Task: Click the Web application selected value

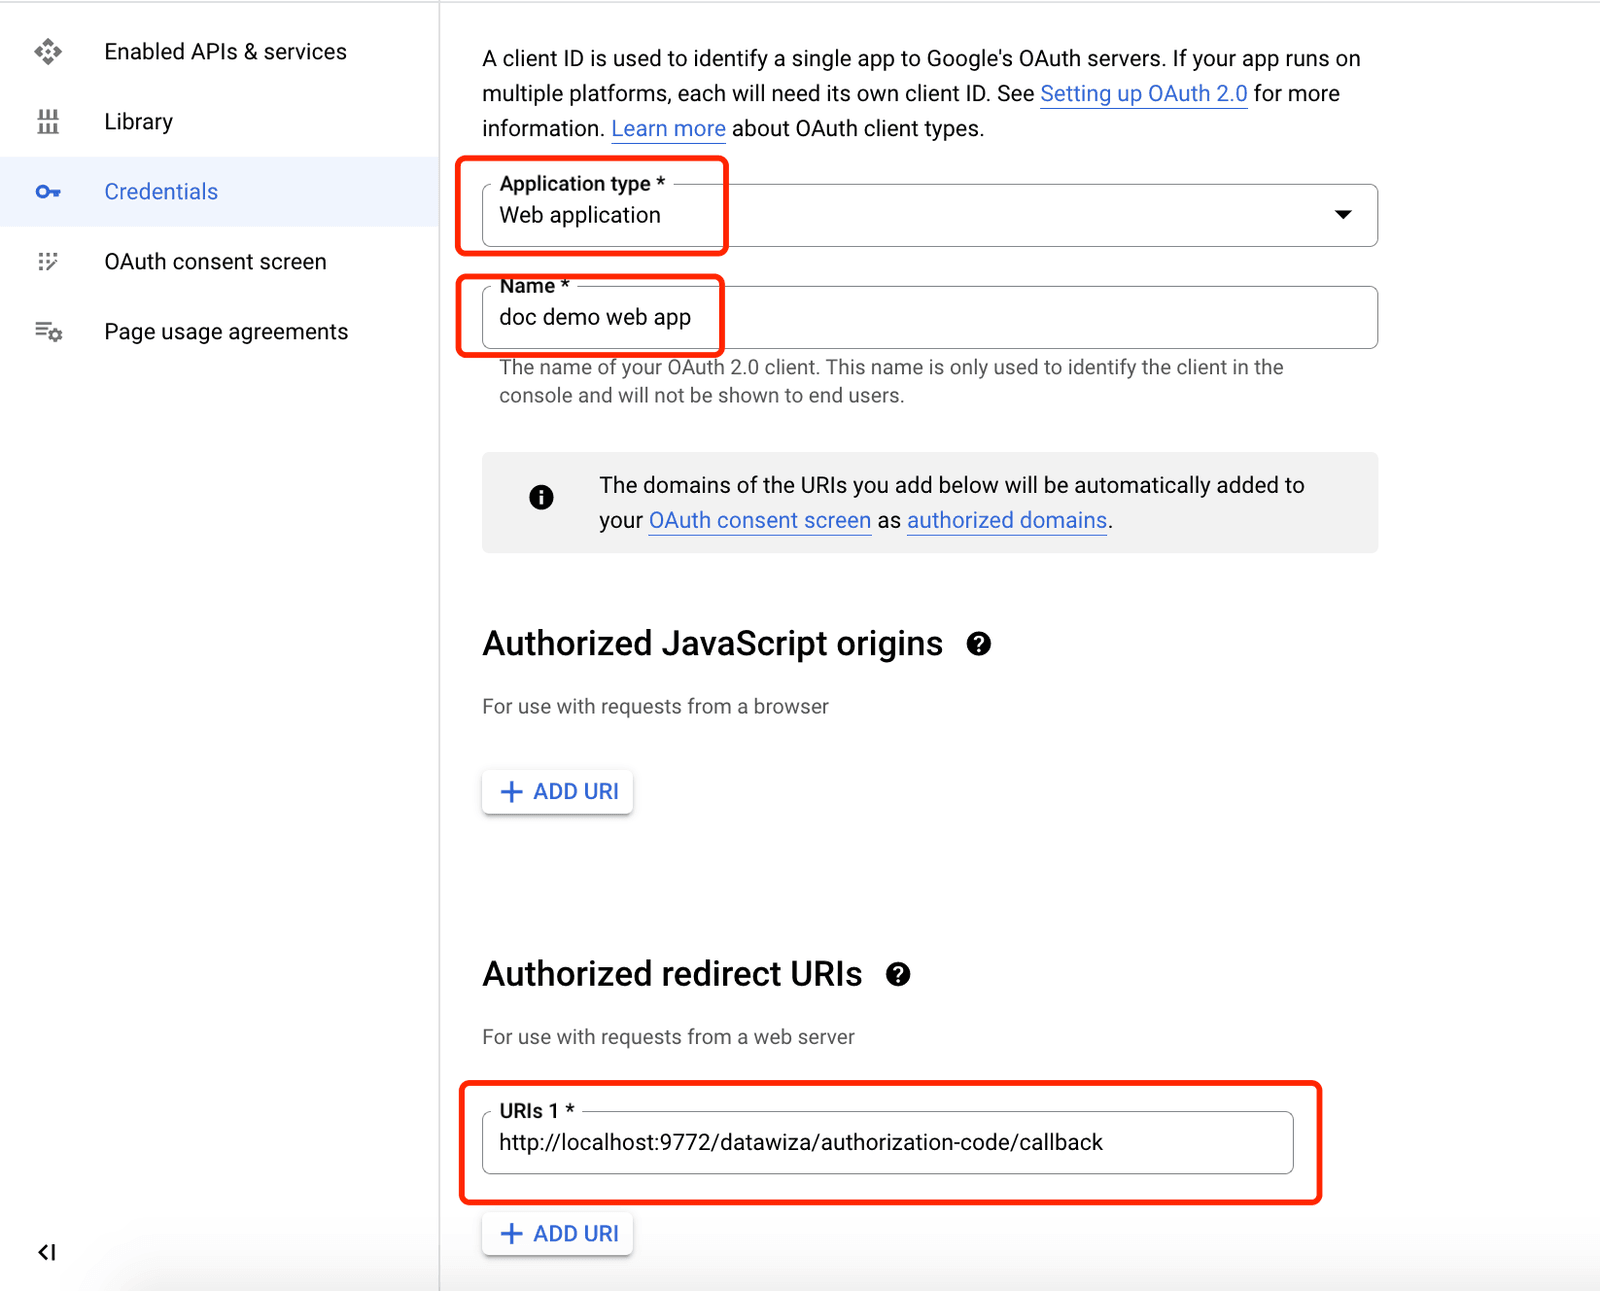Action: (x=580, y=215)
